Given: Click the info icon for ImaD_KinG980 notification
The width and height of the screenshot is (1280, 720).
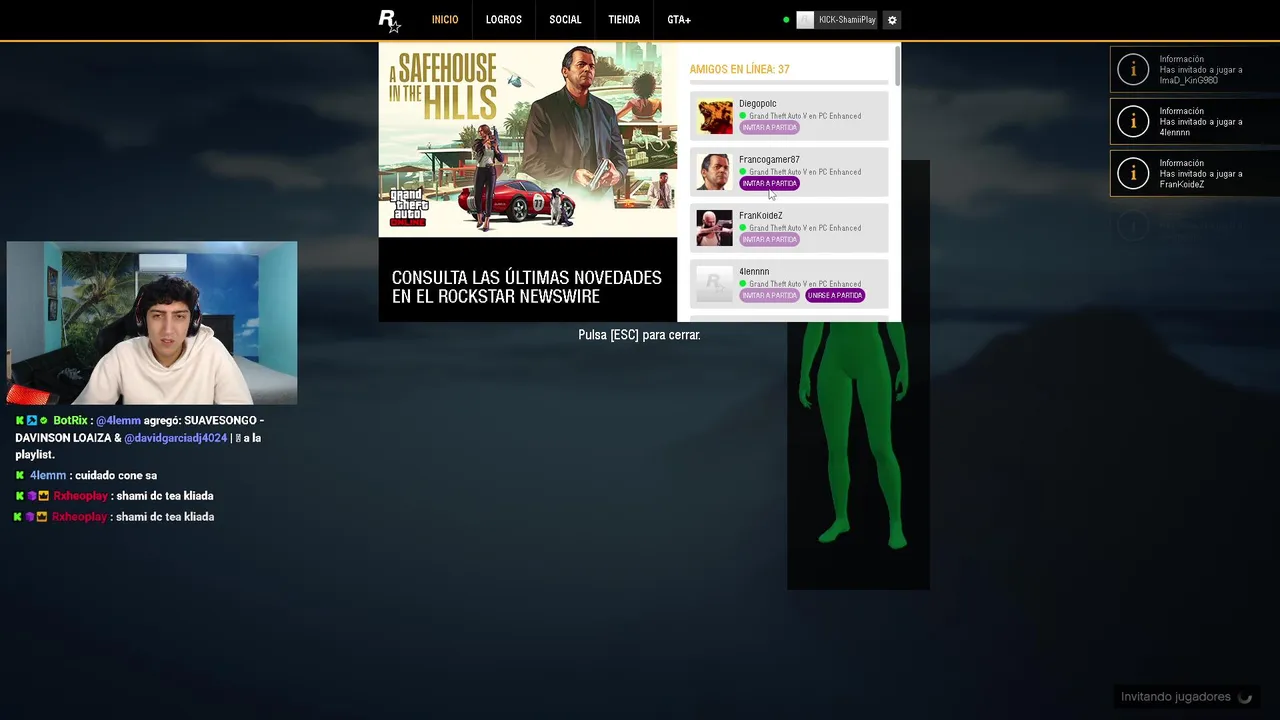Looking at the screenshot, I should tap(1133, 69).
